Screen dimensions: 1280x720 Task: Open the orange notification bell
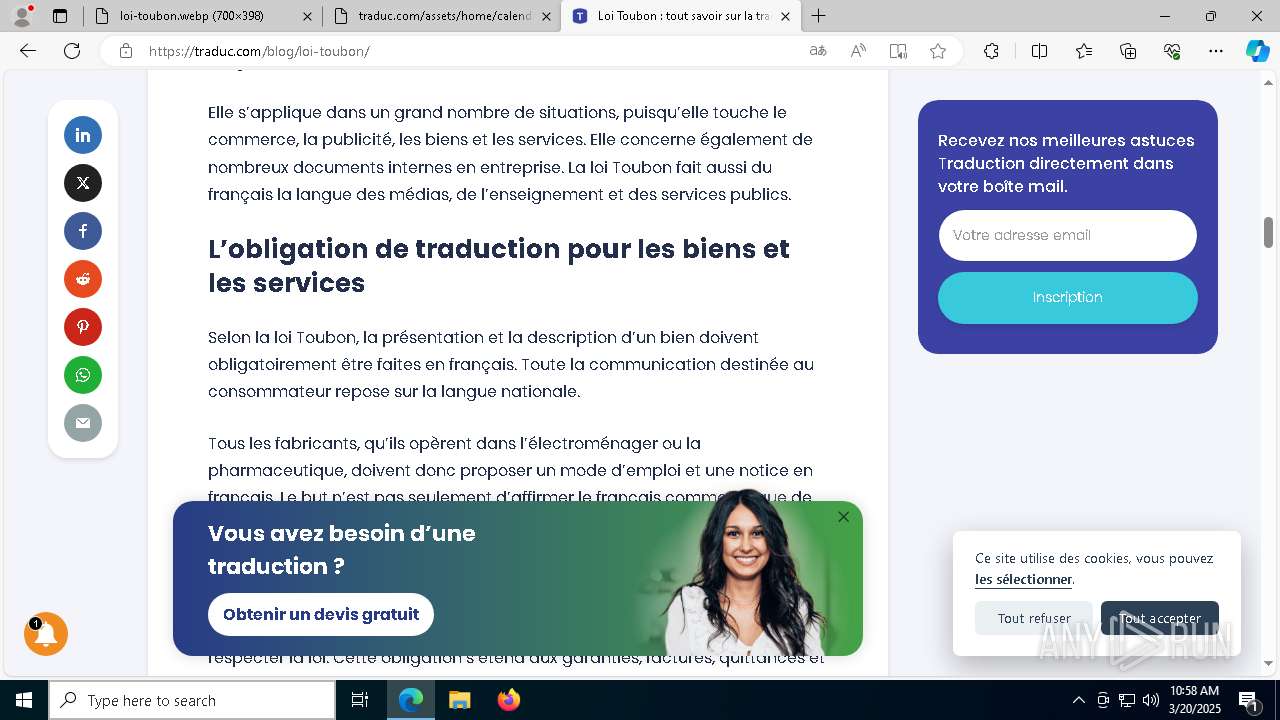(46, 634)
